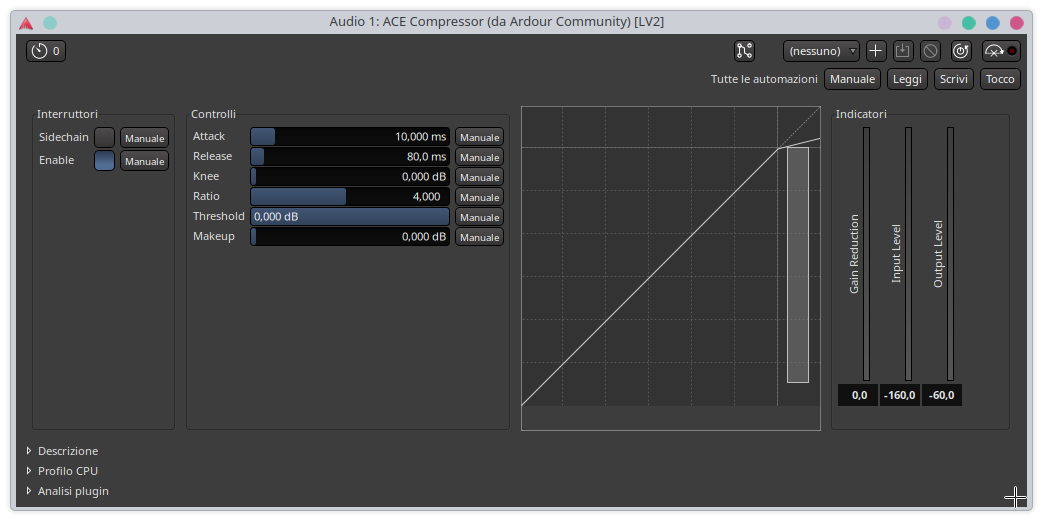Set all automation to Tocco

click(1000, 79)
